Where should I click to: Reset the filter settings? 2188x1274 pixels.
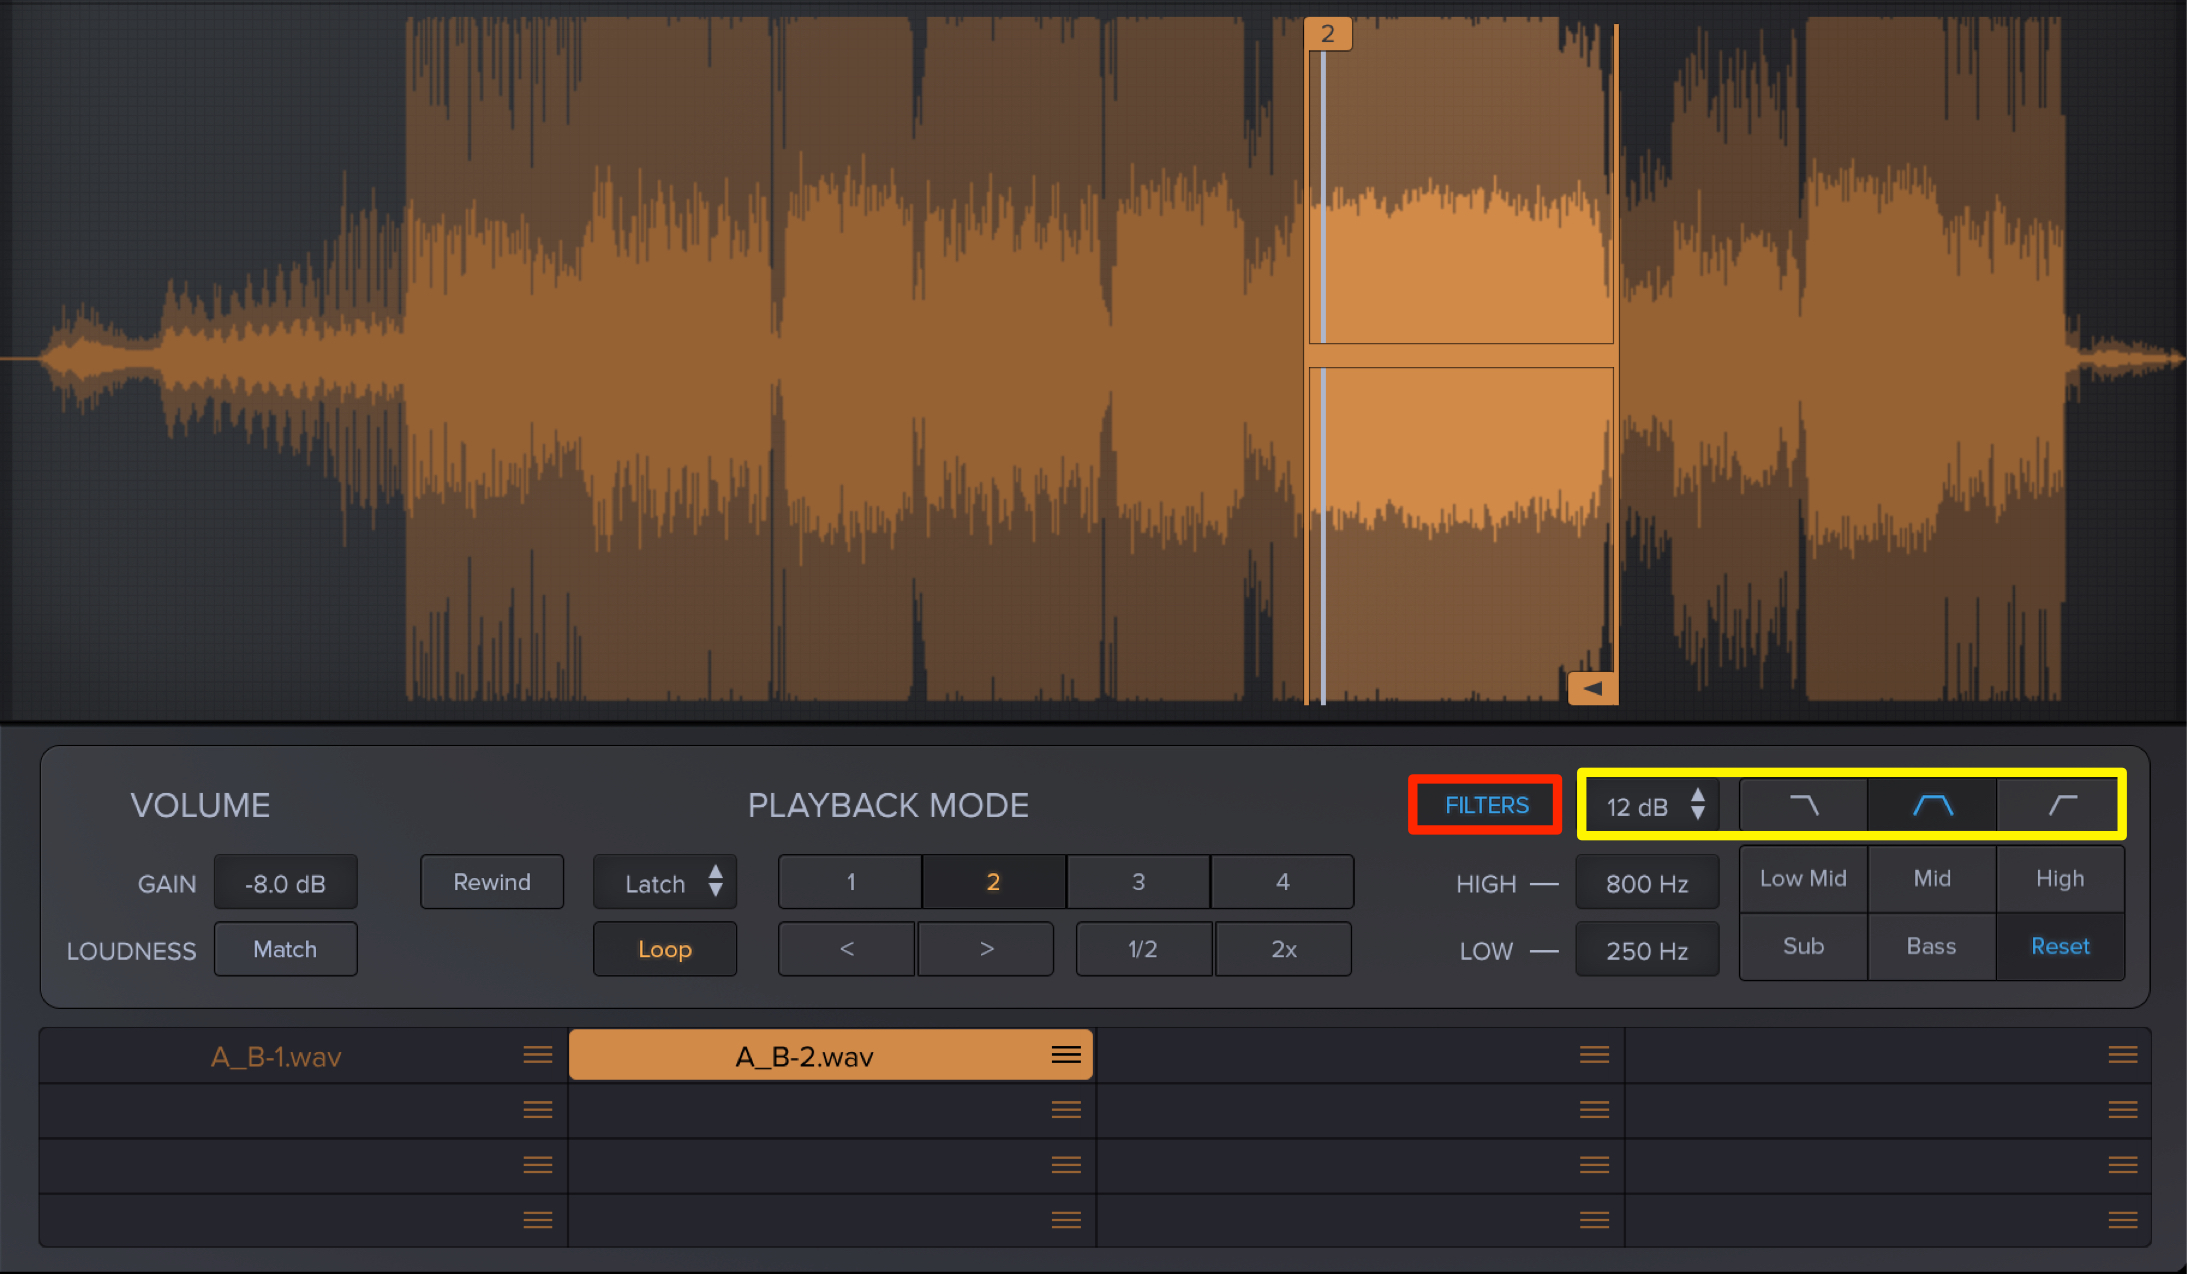(x=2060, y=946)
